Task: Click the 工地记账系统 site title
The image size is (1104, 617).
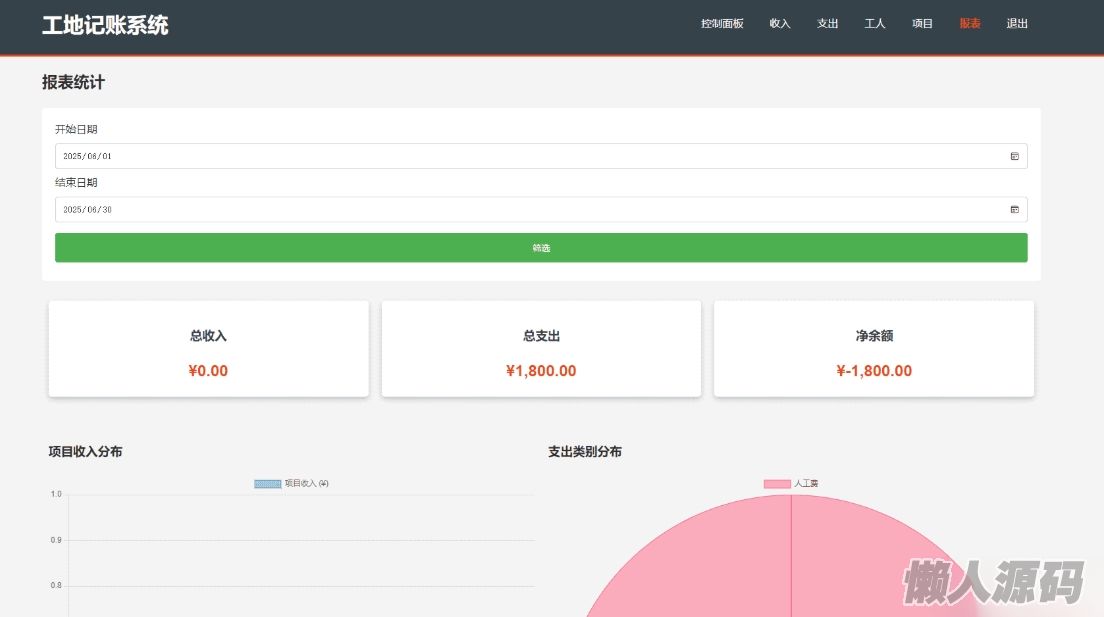Action: coord(105,26)
